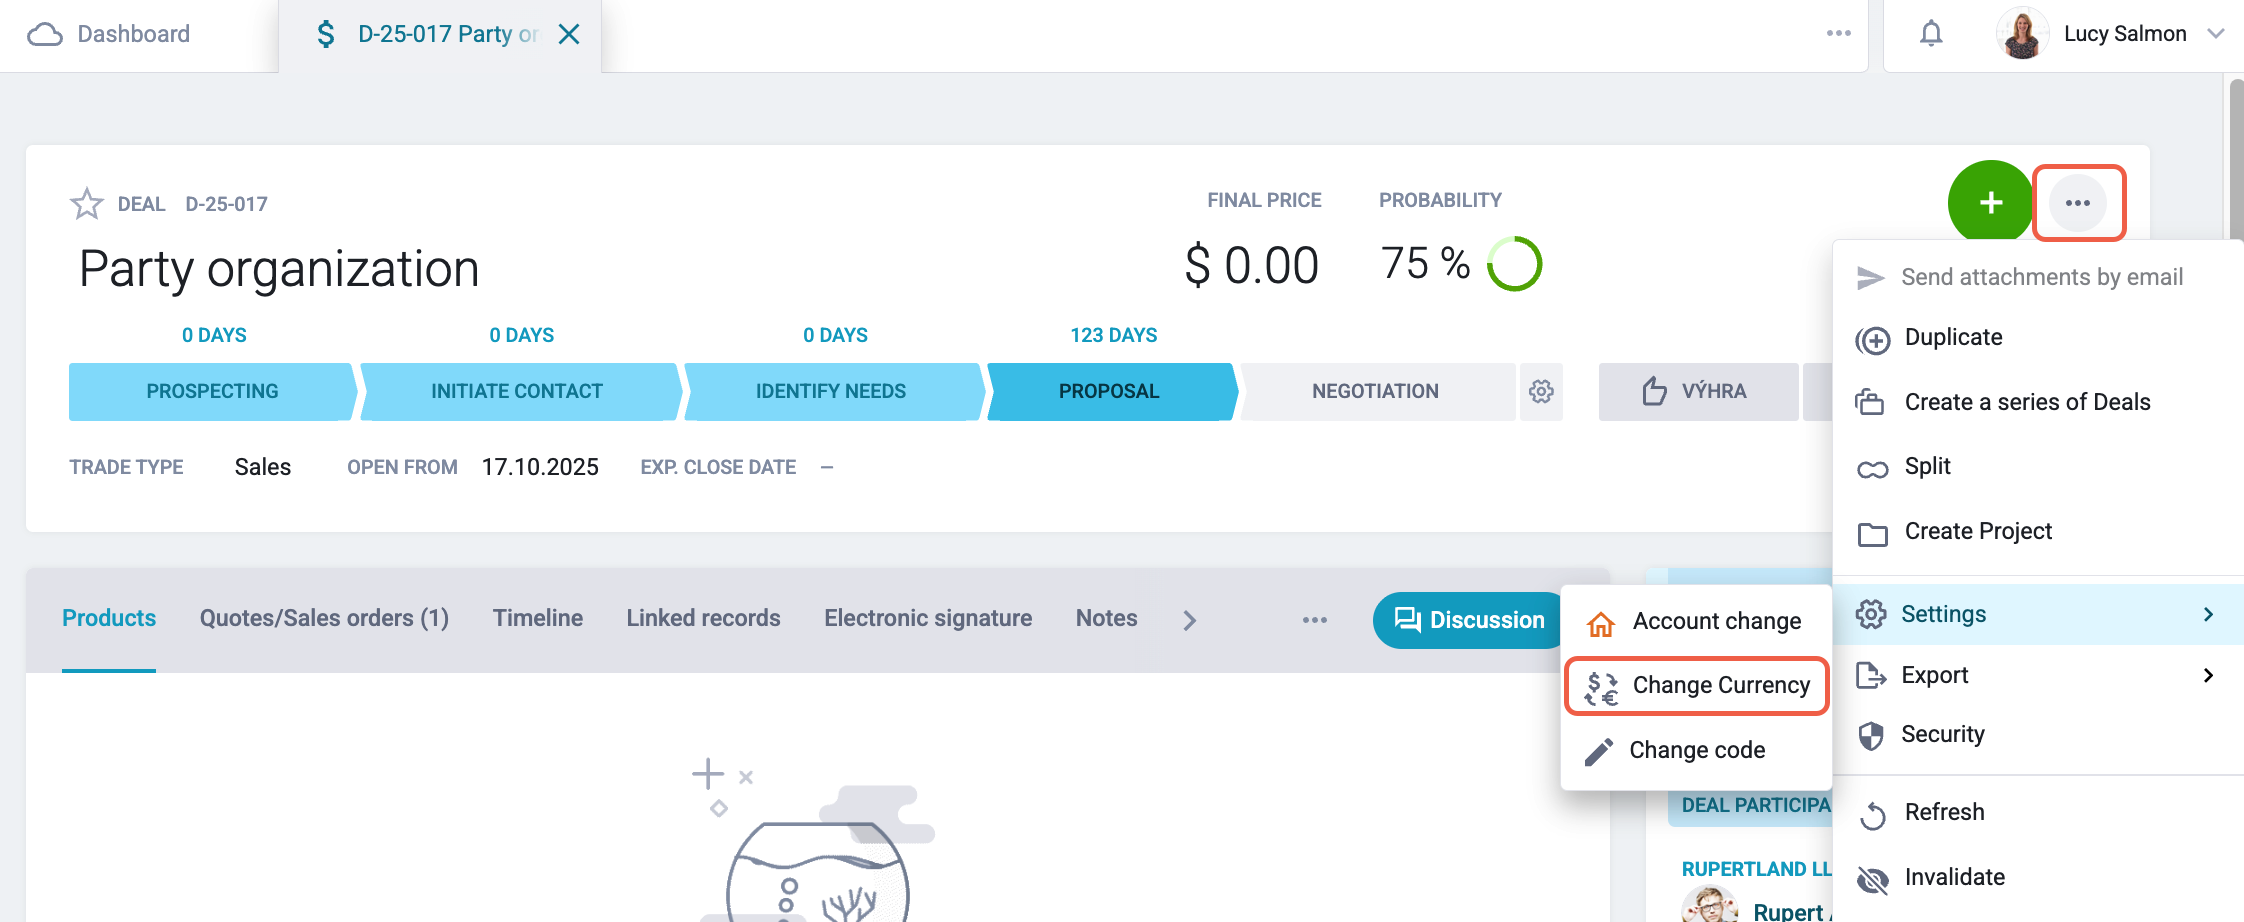Set stage to Negotiation
The height and width of the screenshot is (922, 2244).
coord(1376,391)
